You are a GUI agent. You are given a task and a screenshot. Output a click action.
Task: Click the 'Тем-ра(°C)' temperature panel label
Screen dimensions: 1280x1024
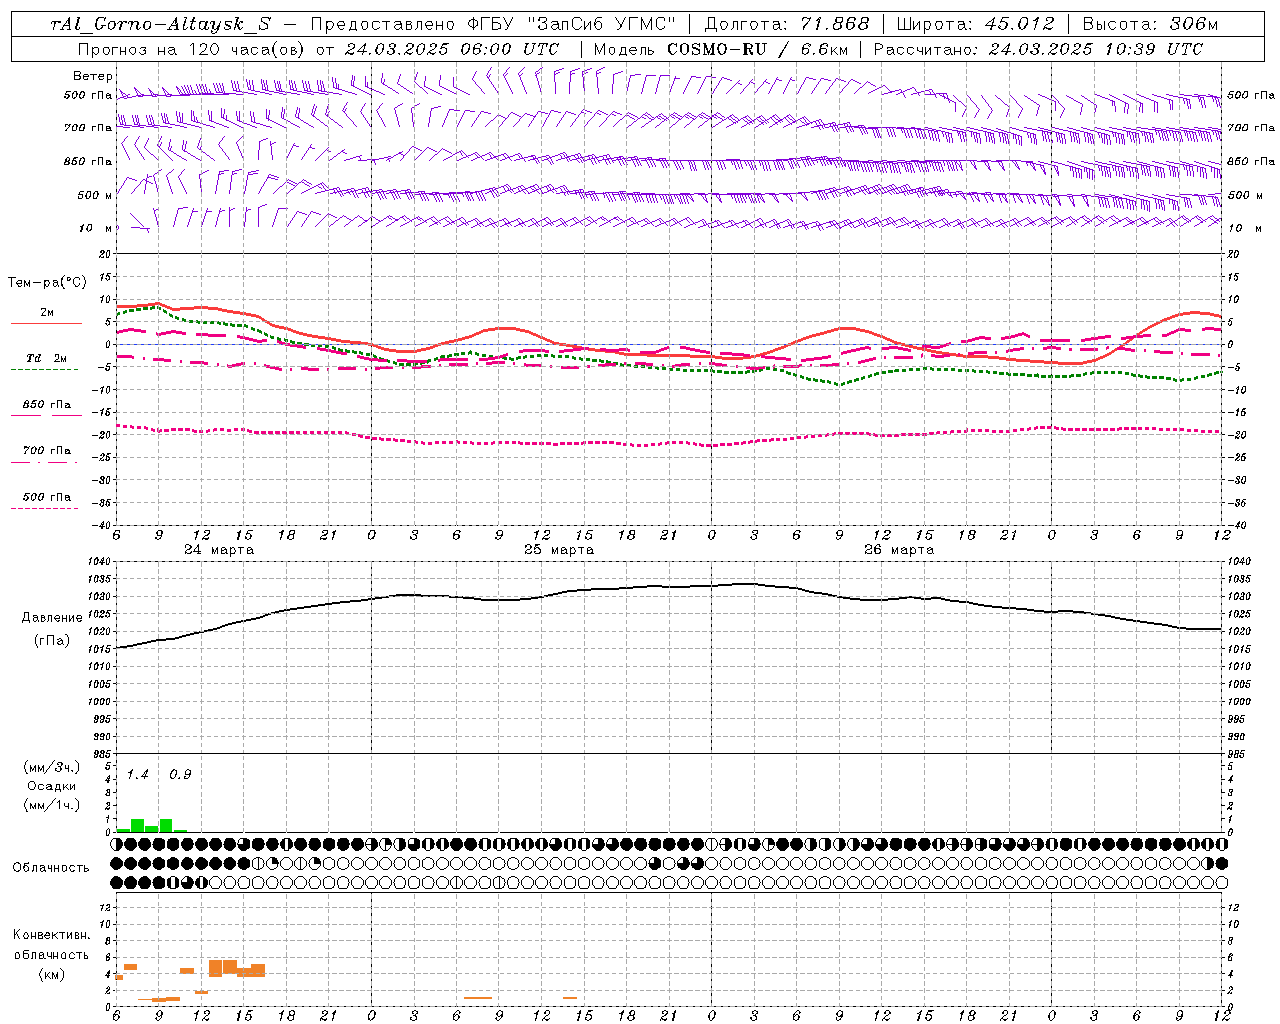coord(47,283)
